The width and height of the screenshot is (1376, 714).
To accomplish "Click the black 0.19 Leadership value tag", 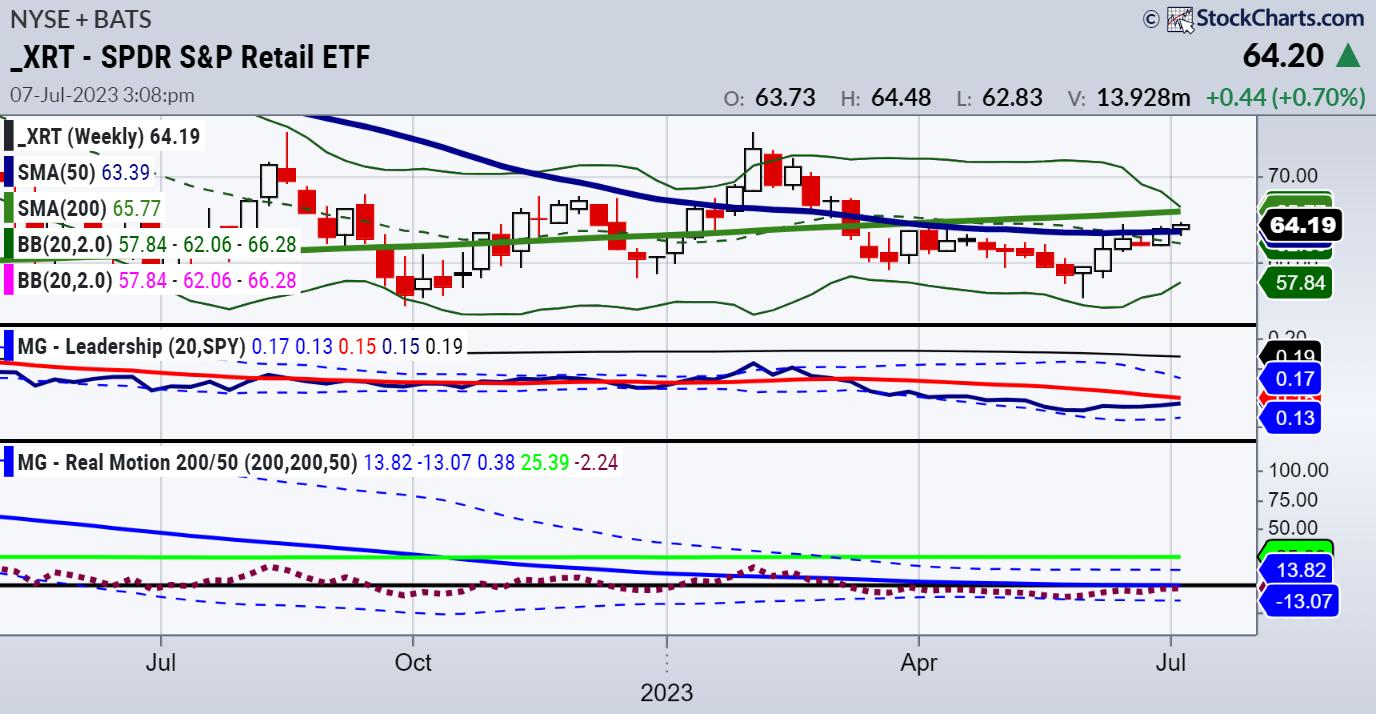I will pyautogui.click(x=1292, y=353).
